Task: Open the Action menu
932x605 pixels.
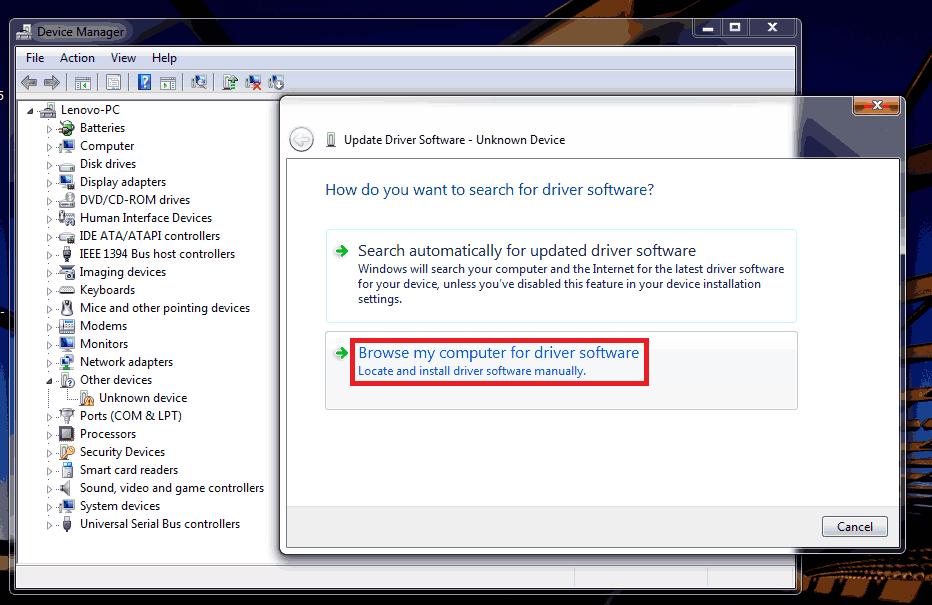Action: (x=77, y=58)
